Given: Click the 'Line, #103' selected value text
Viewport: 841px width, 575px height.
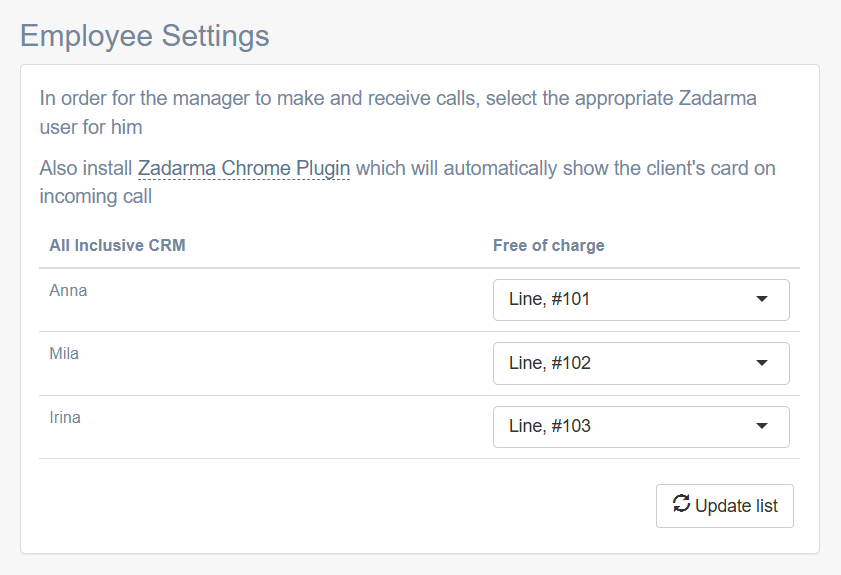Looking at the screenshot, I should tap(550, 426).
